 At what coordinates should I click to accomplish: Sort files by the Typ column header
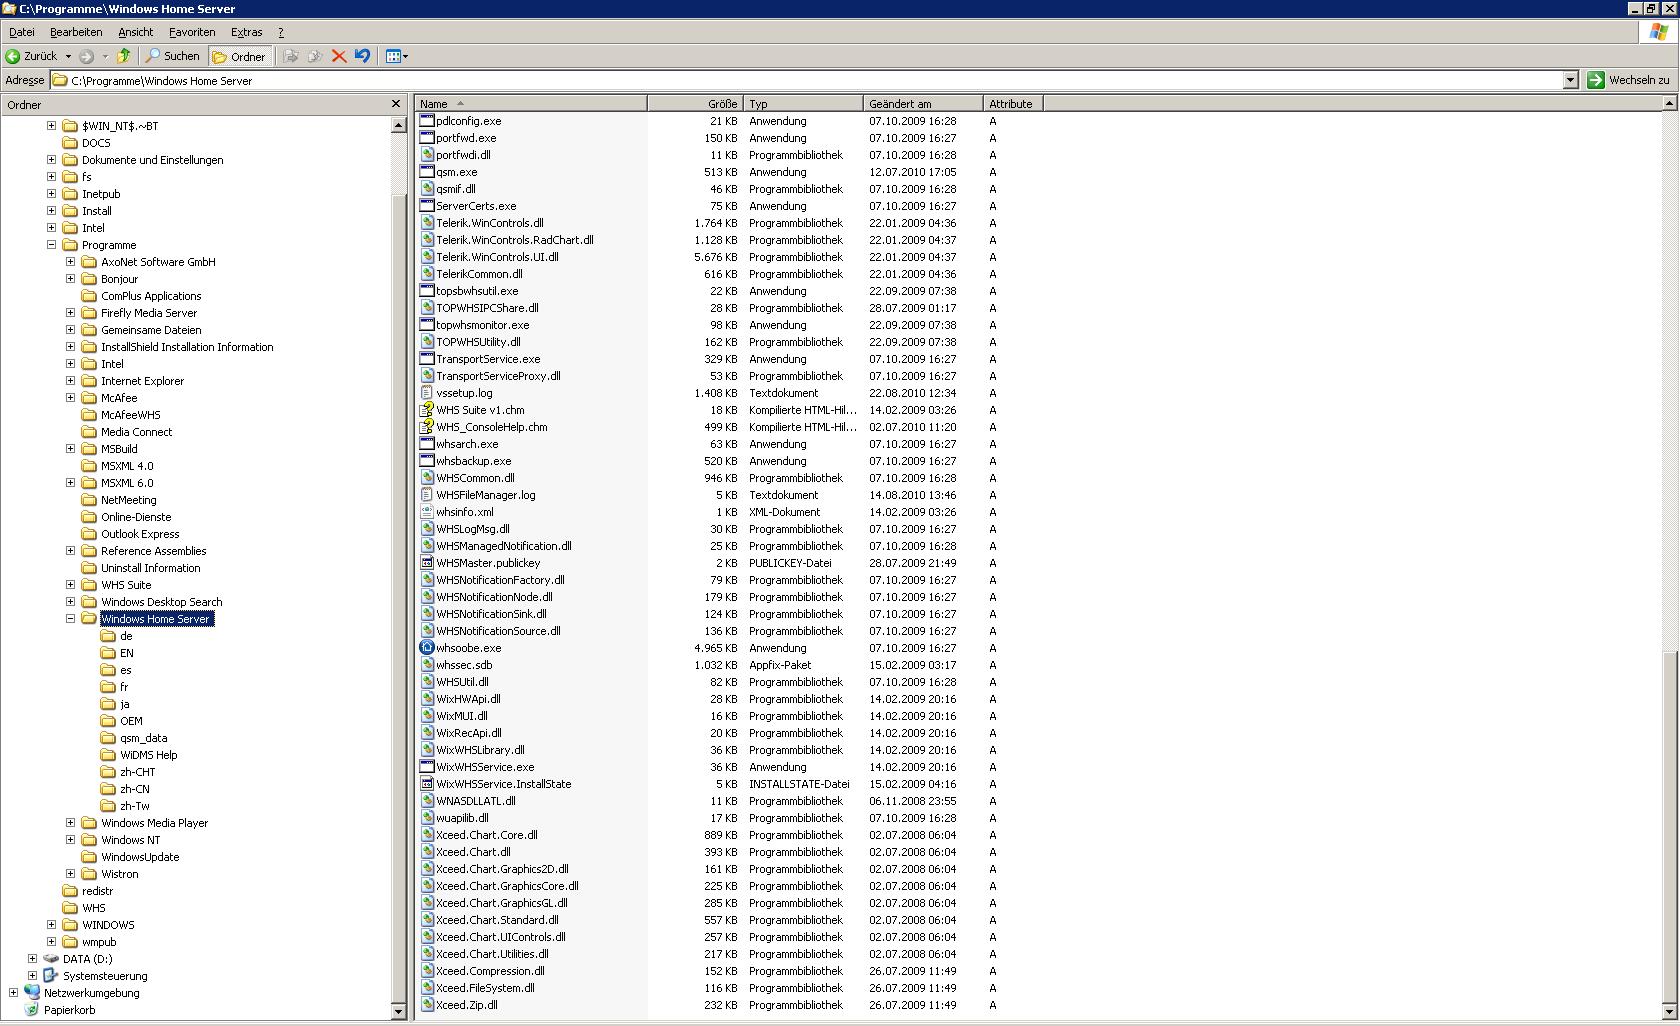click(803, 103)
